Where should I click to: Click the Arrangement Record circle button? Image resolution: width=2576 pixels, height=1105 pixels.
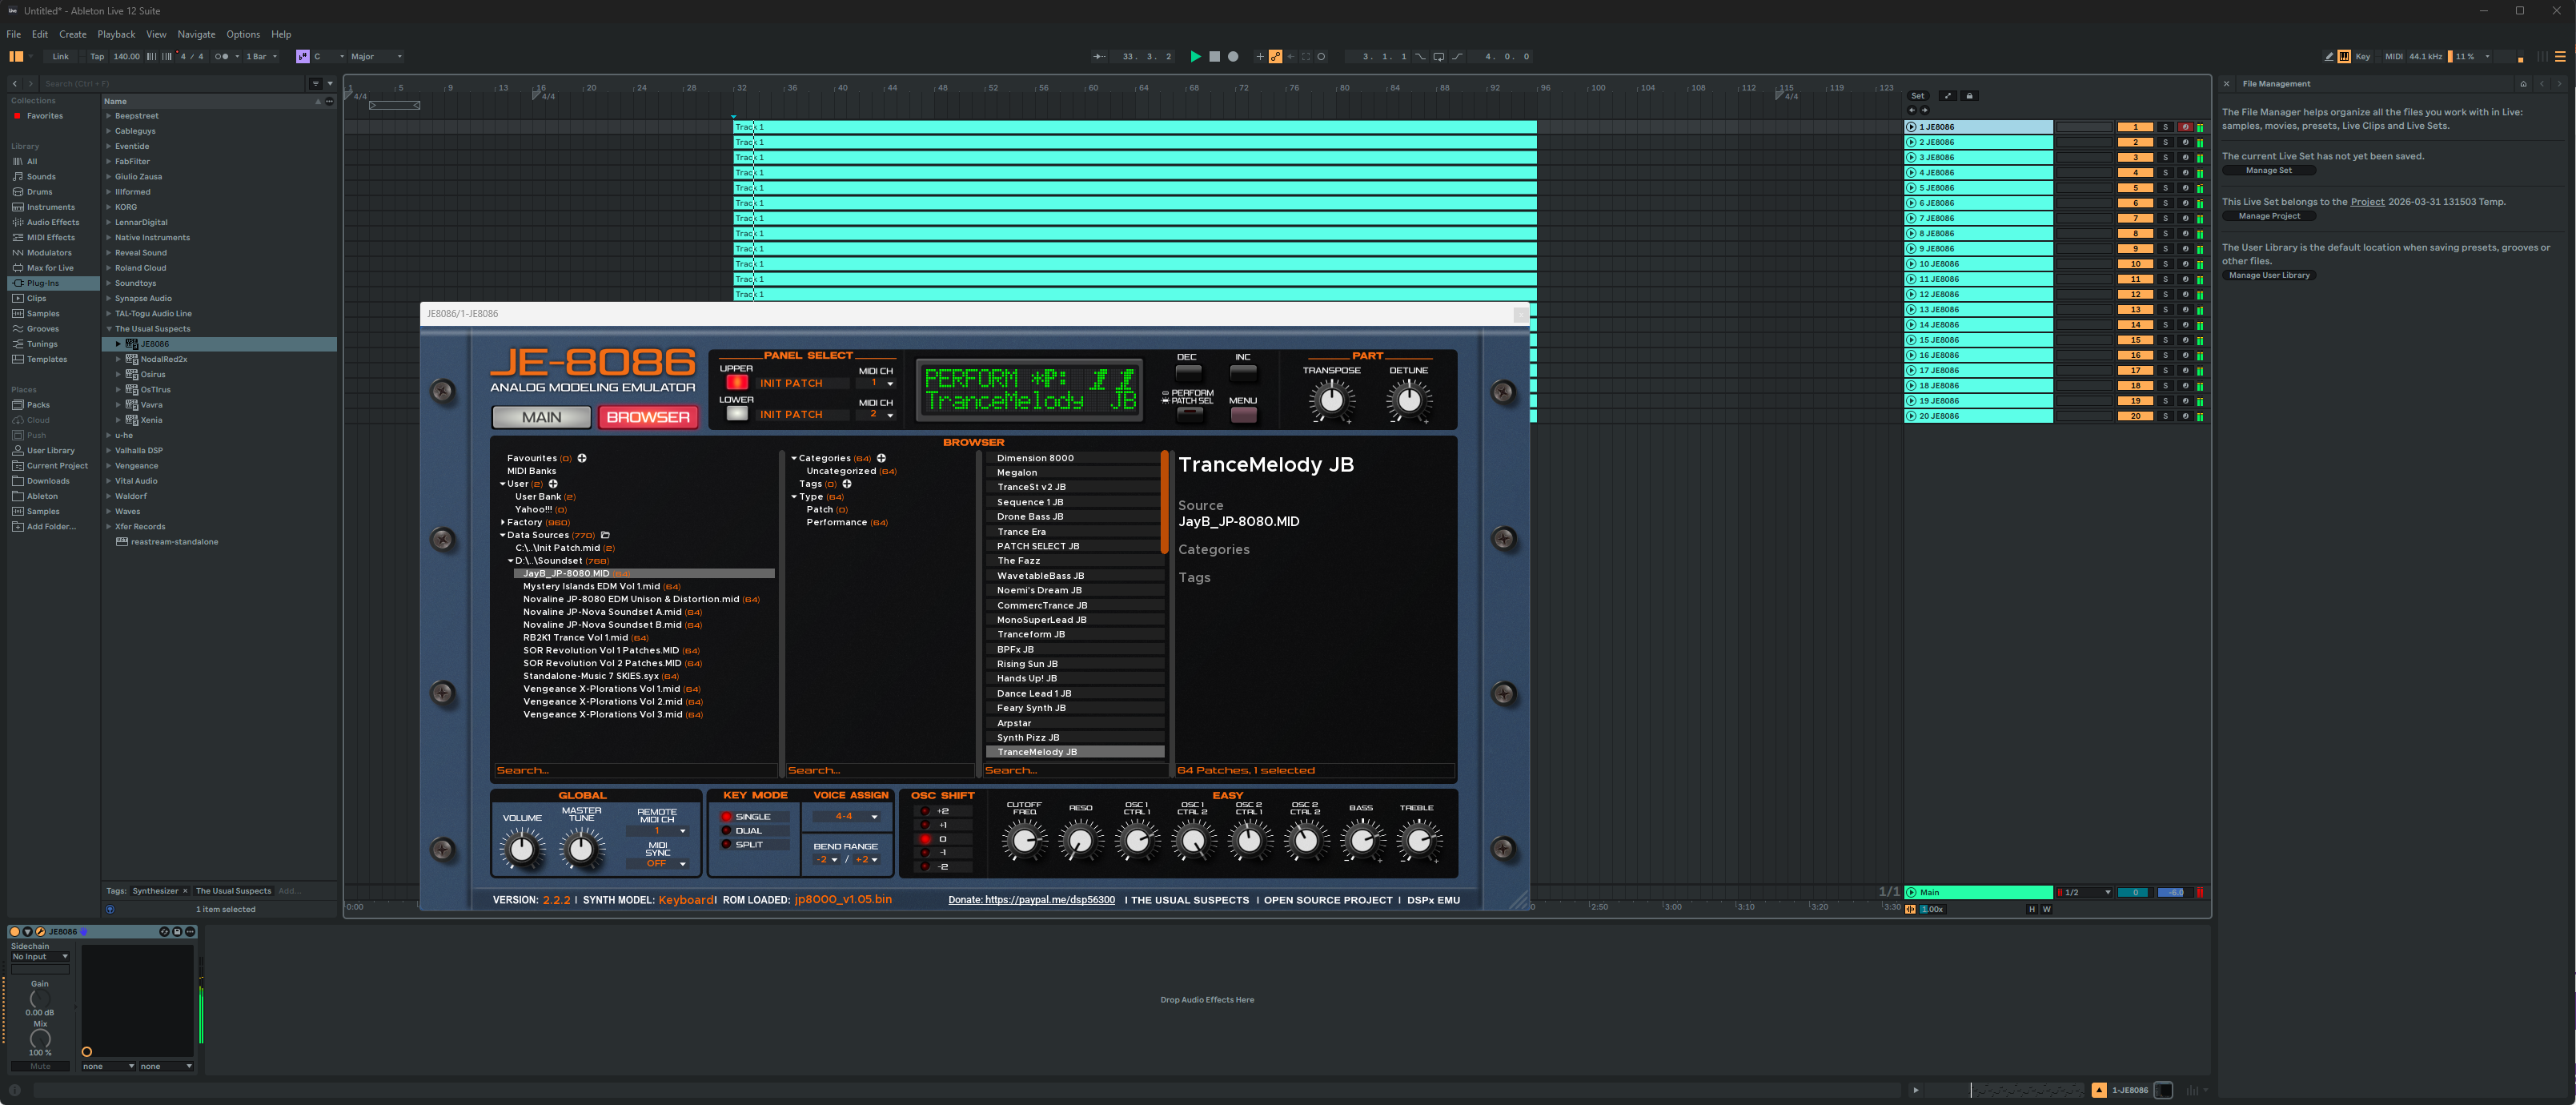[1233, 57]
